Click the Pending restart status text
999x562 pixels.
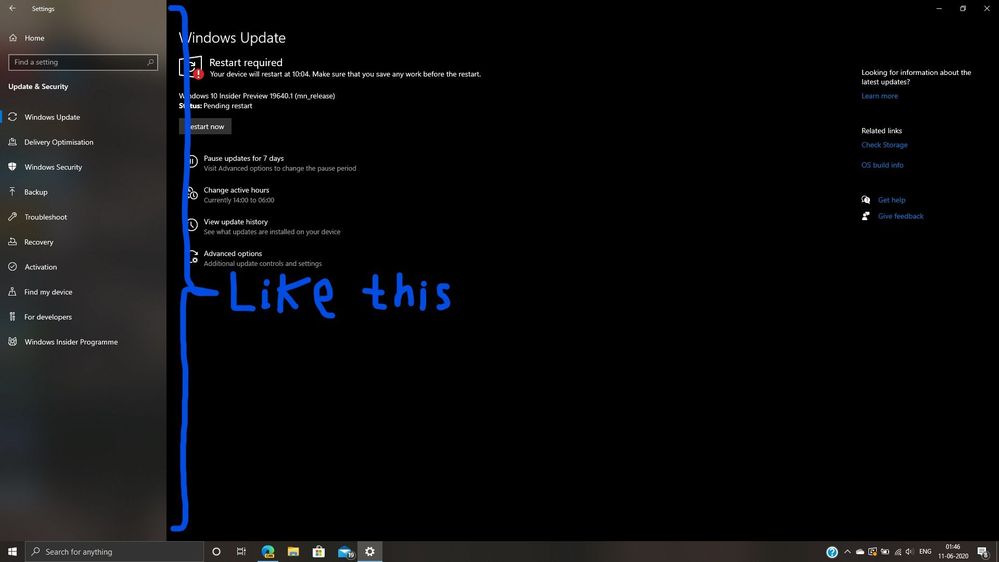(x=227, y=106)
